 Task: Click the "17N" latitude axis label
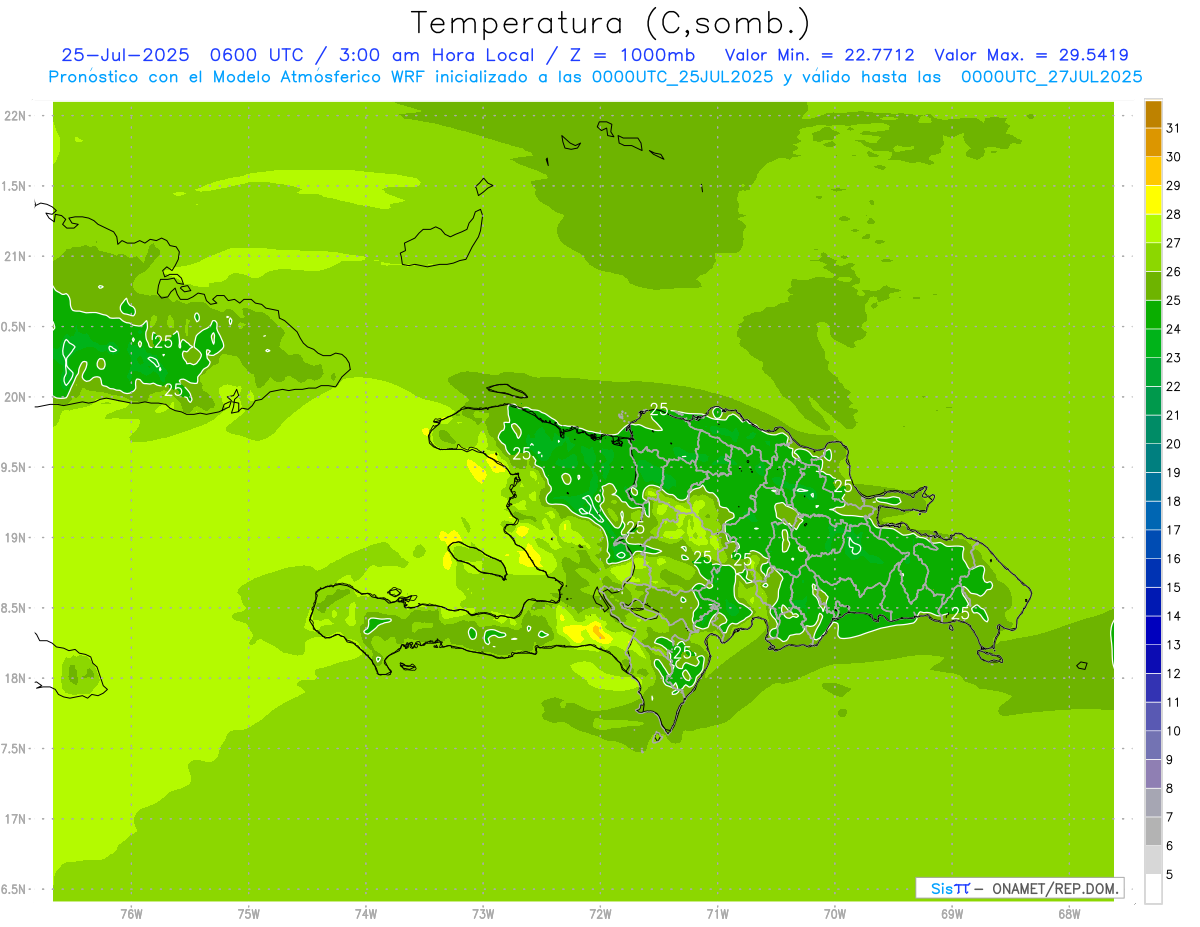point(16,819)
